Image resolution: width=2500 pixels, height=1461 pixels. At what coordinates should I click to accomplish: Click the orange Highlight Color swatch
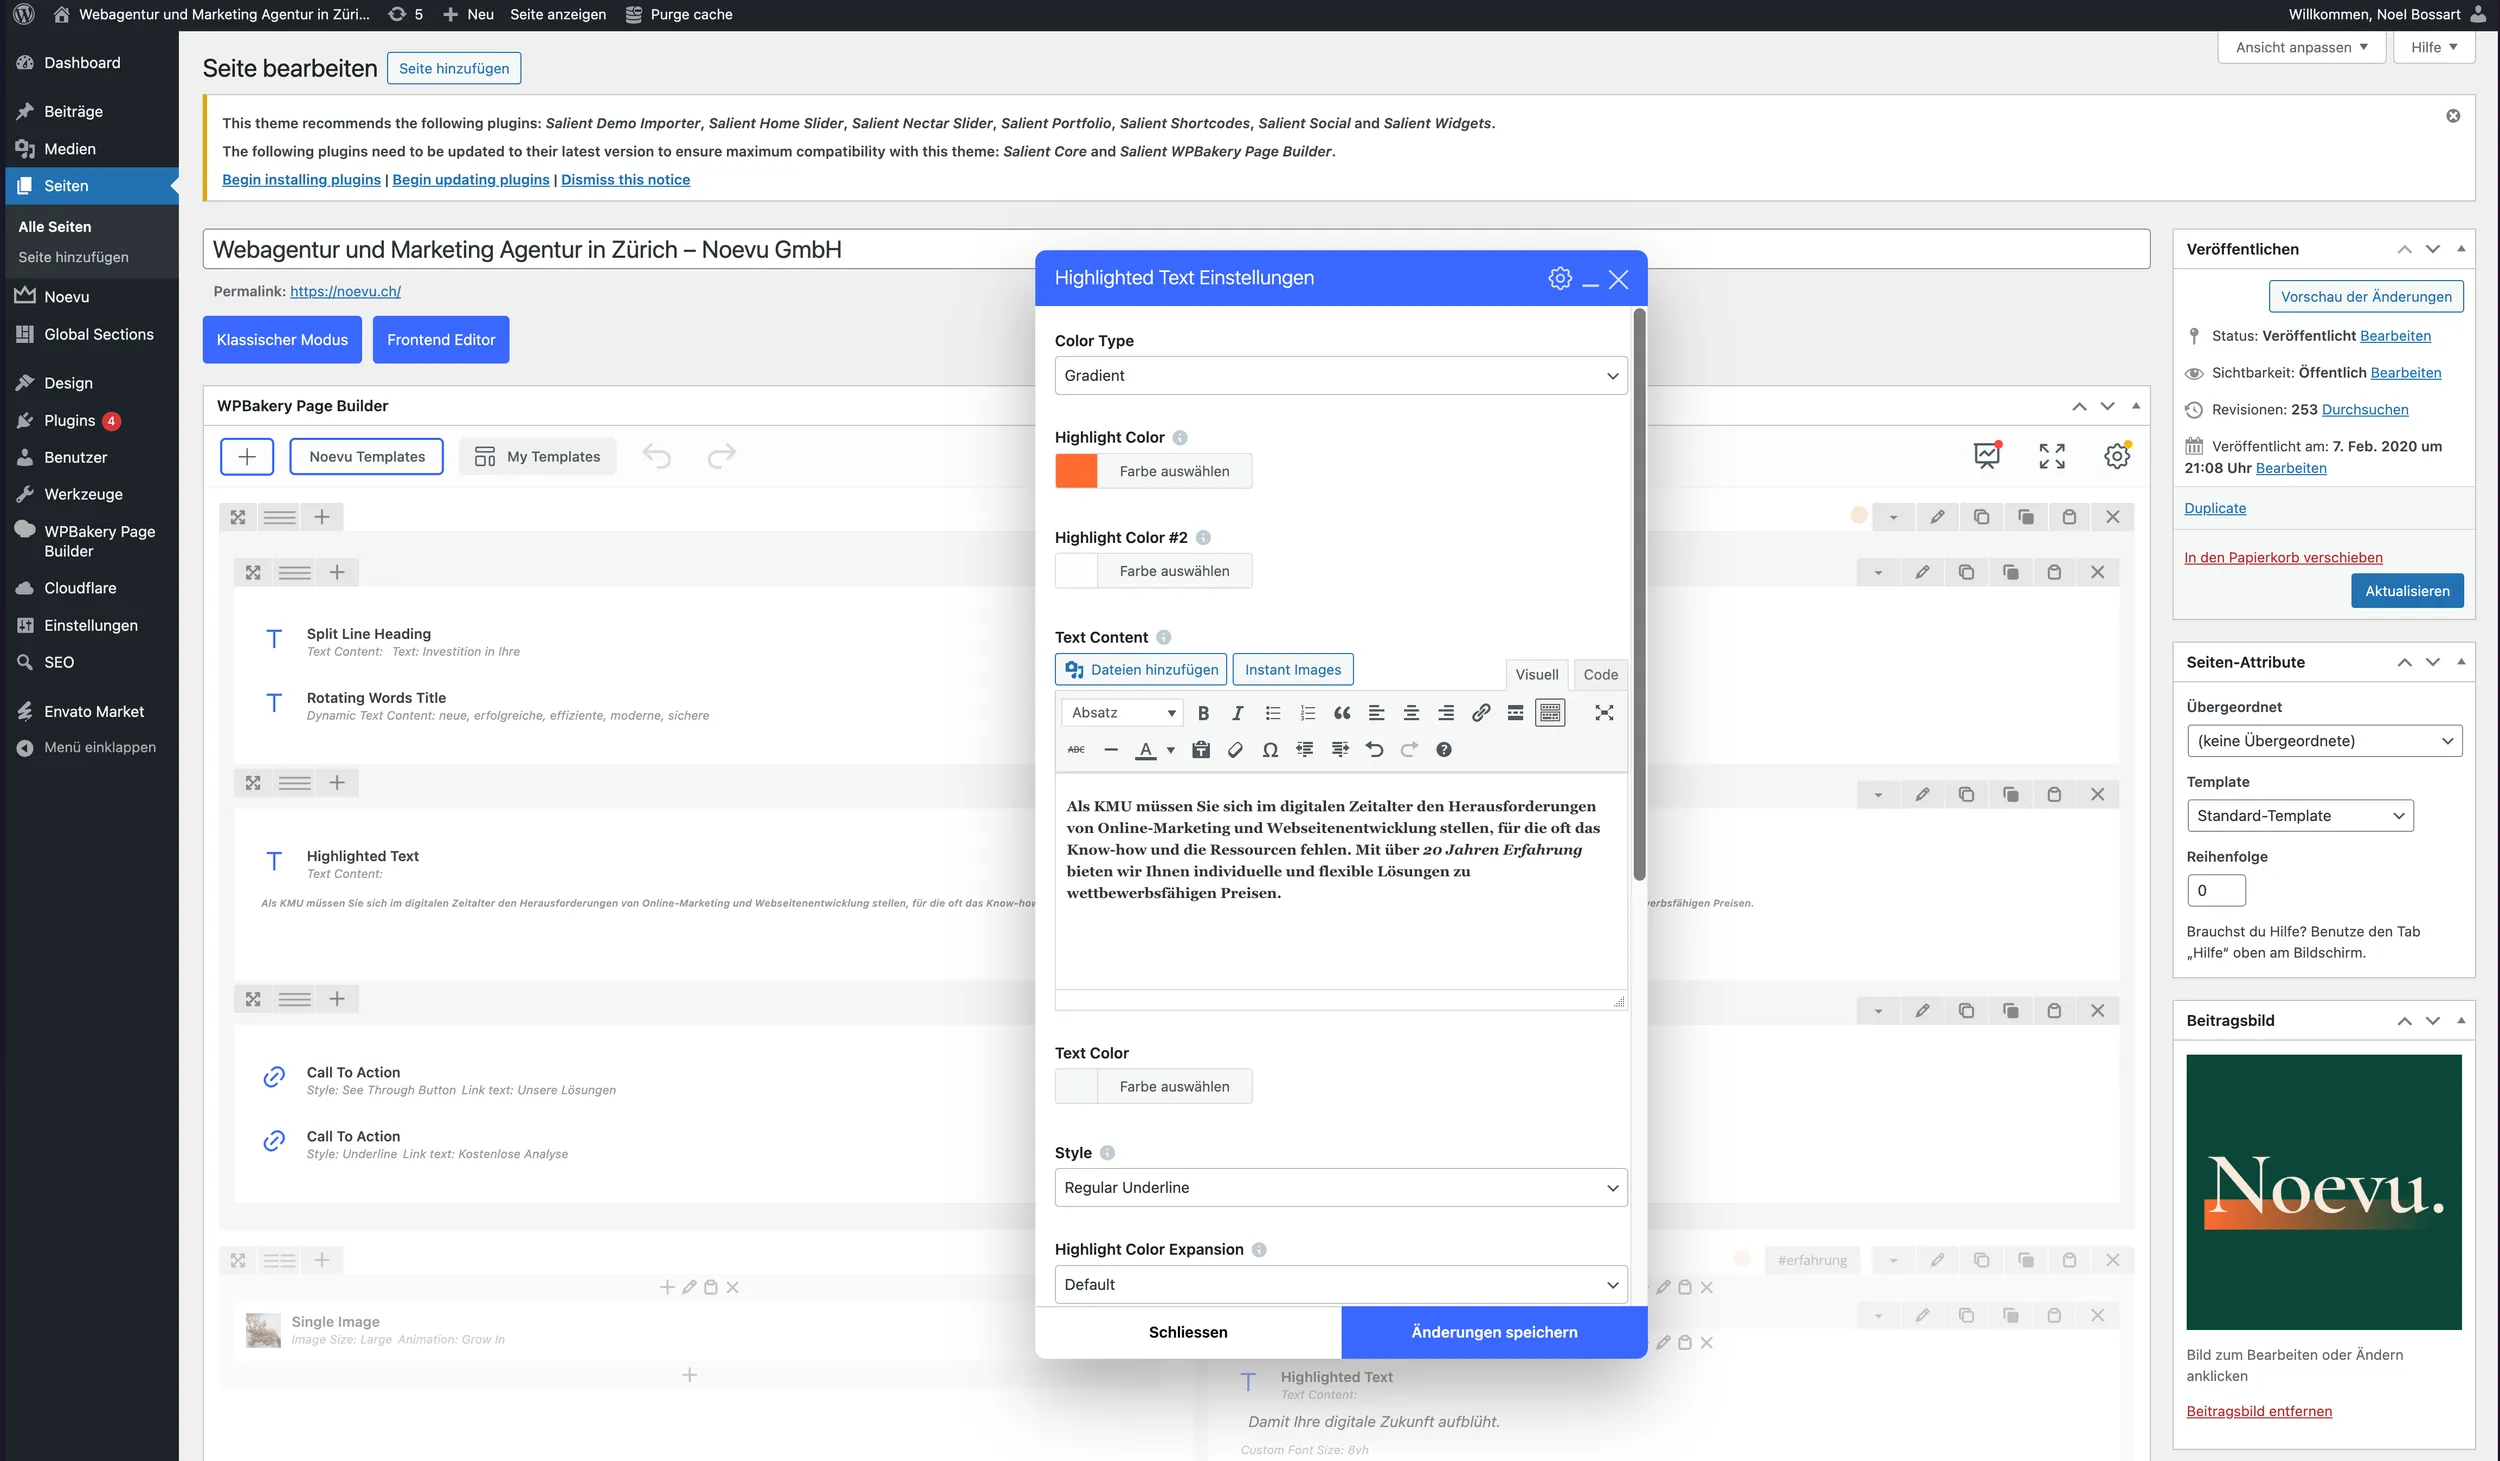point(1077,470)
